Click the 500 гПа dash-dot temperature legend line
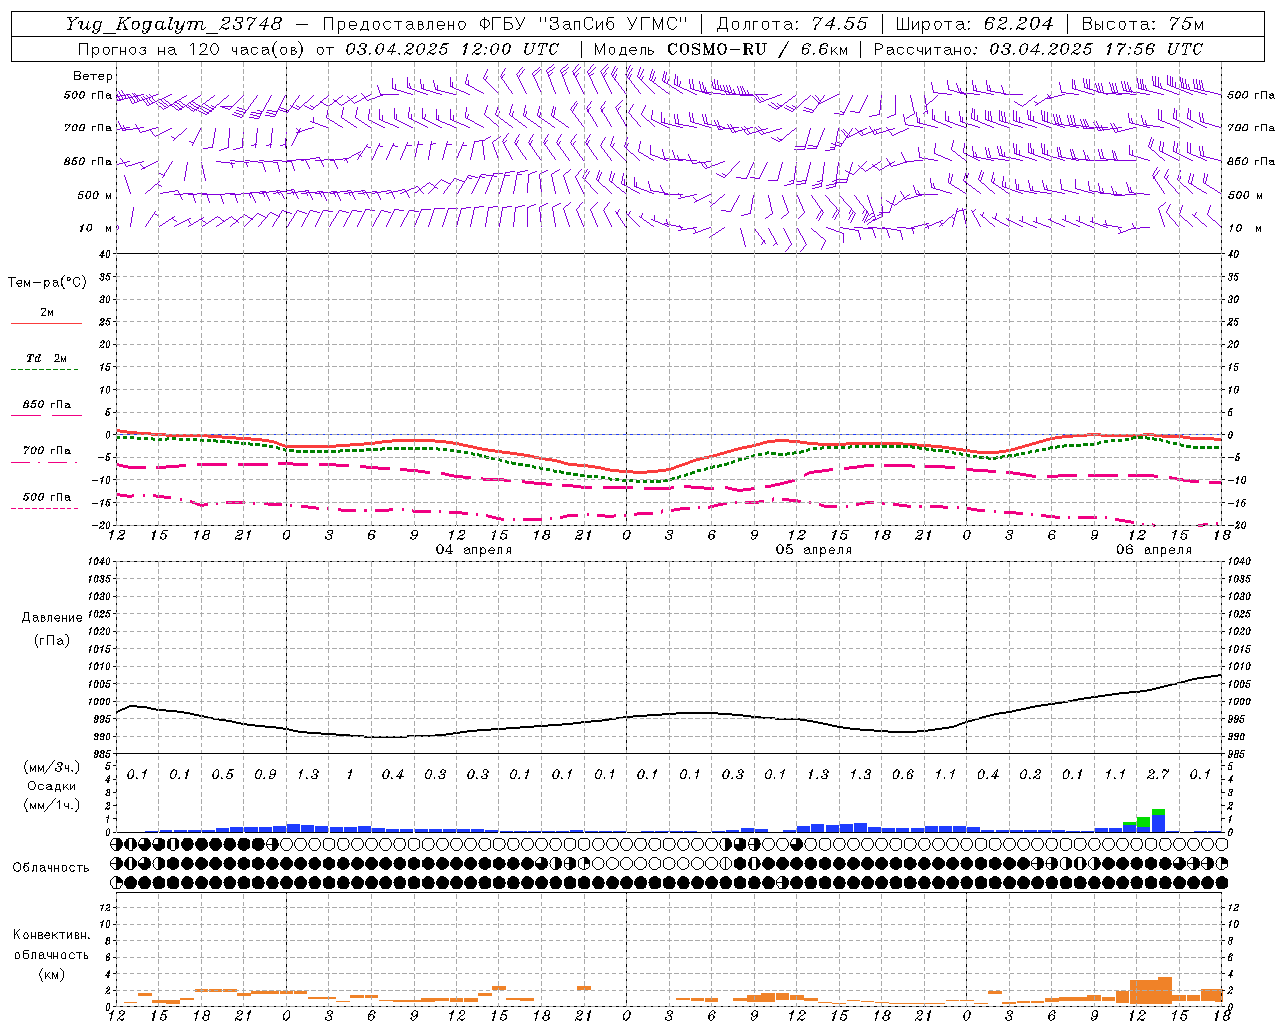Image resolution: width=1280 pixels, height=1024 pixels. click(44, 508)
